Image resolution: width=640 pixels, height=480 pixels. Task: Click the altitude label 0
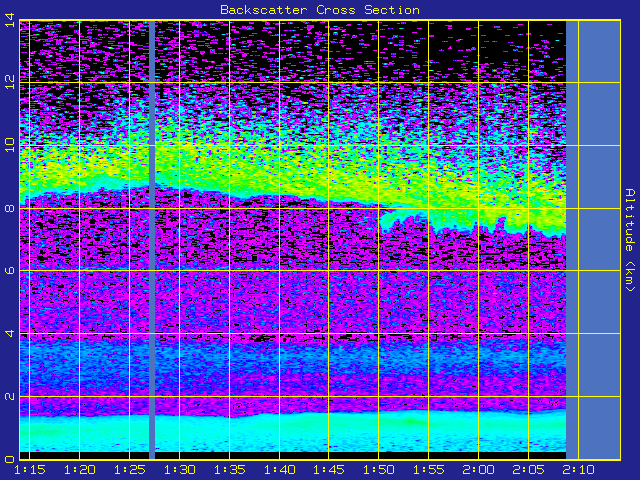point(10,459)
